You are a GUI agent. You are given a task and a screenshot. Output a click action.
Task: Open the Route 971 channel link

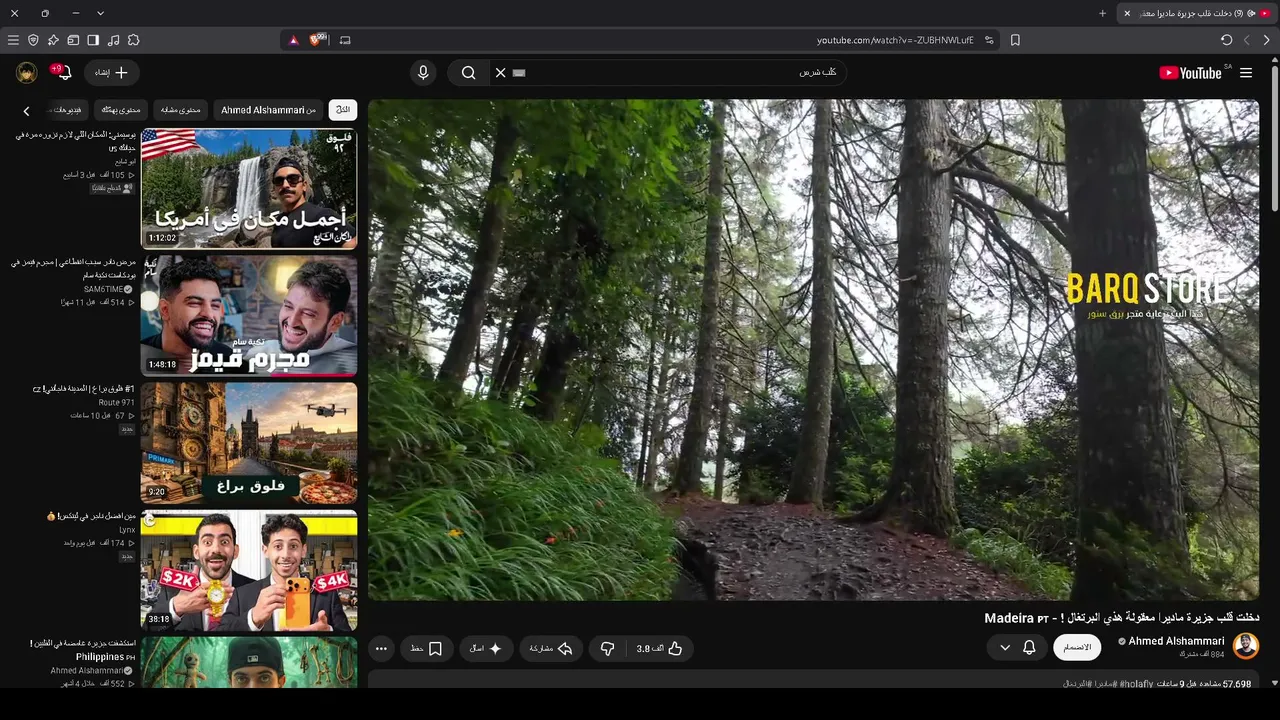(x=117, y=403)
